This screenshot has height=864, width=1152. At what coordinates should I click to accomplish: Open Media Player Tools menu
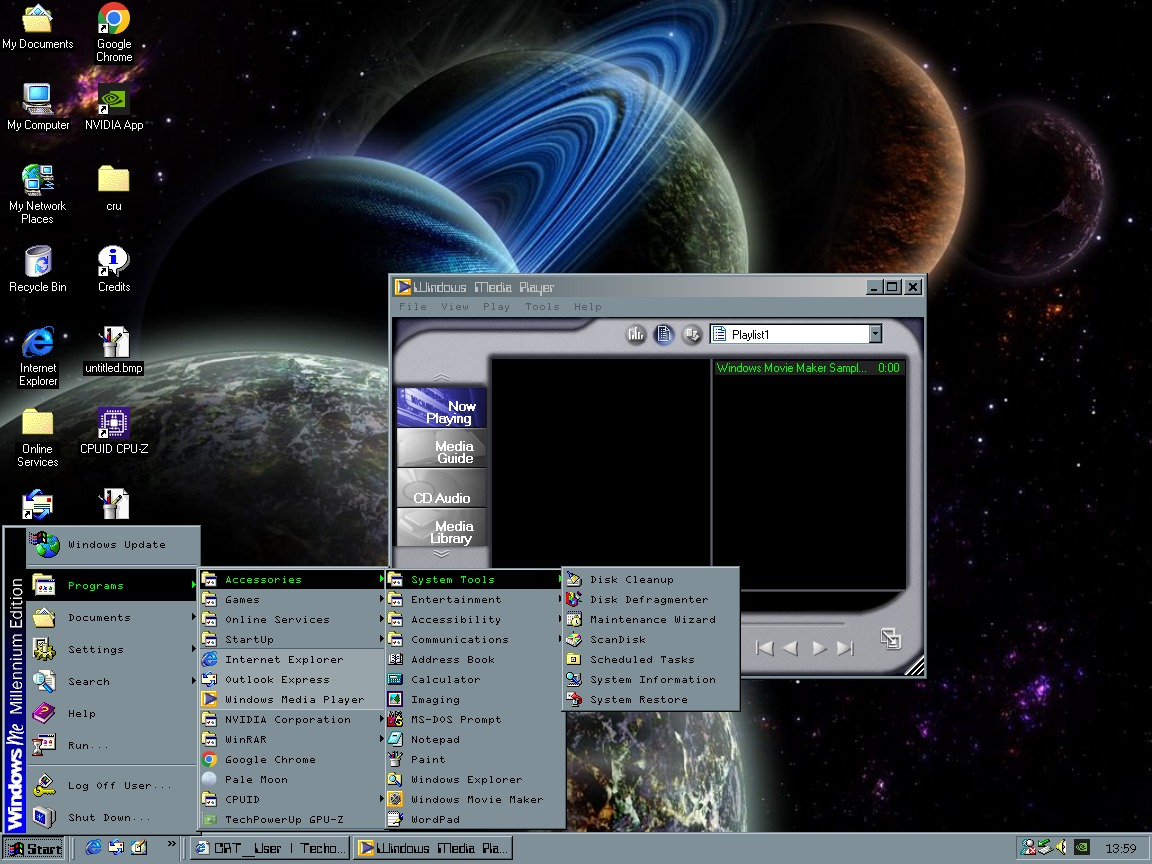coord(542,307)
